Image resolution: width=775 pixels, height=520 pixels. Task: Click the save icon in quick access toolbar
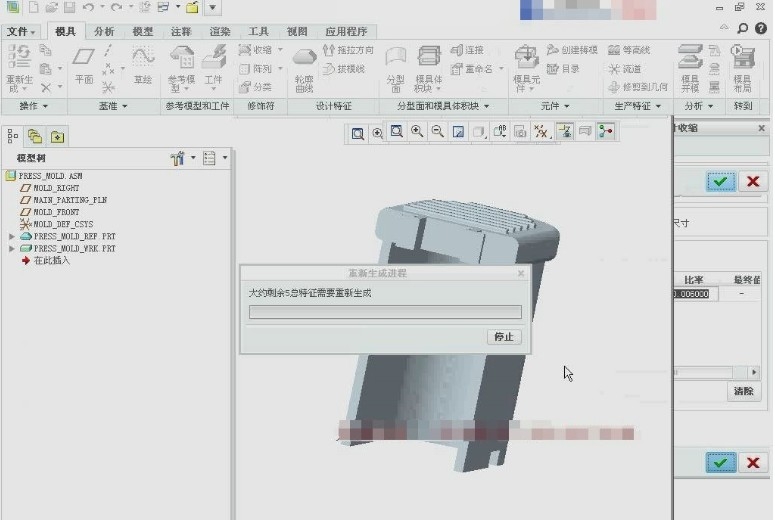(70, 7)
